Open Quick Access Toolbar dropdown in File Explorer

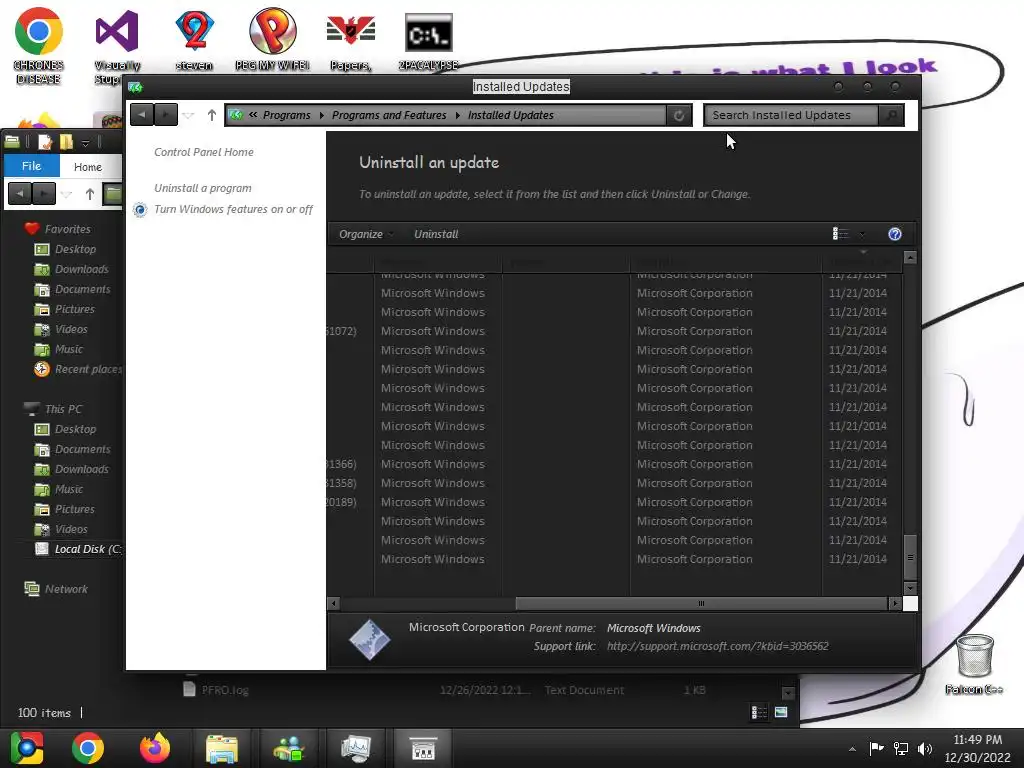point(85,142)
